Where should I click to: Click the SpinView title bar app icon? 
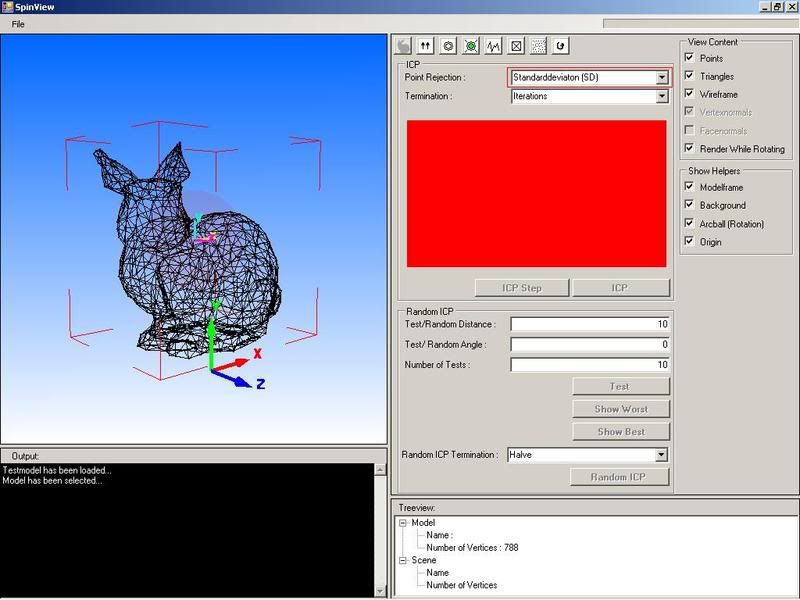7,7
